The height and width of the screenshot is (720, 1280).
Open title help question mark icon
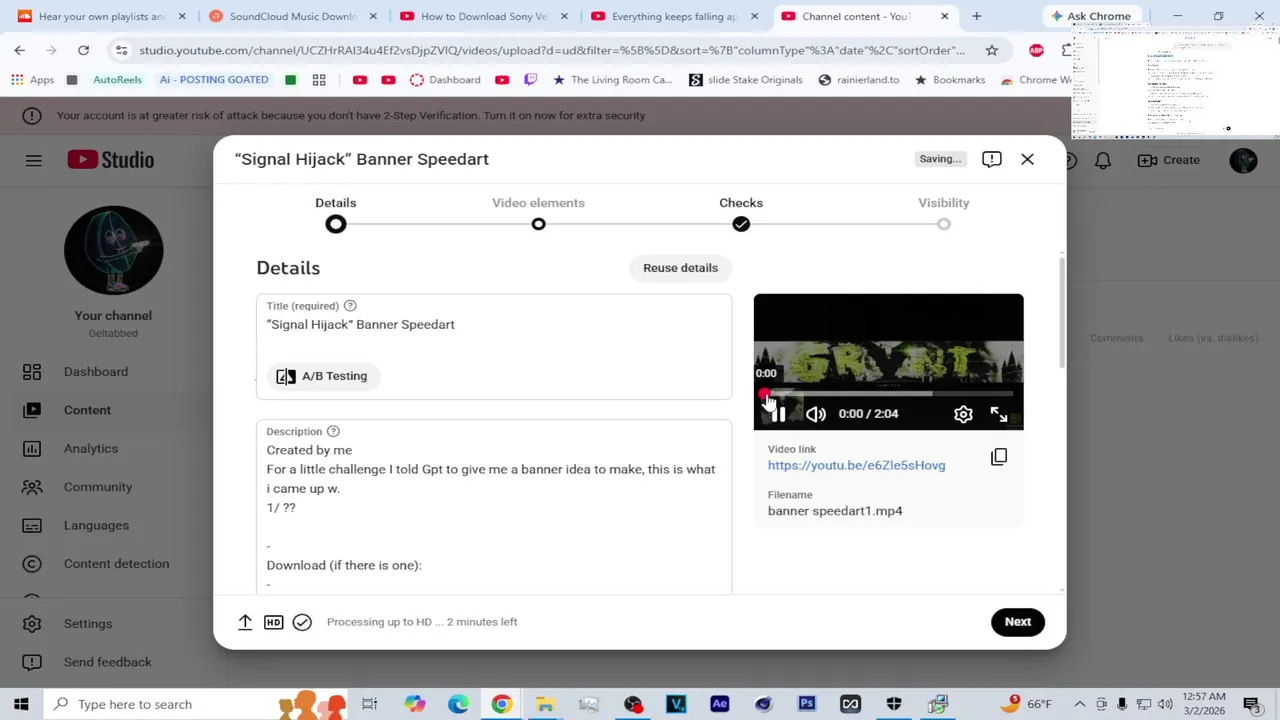350,306
